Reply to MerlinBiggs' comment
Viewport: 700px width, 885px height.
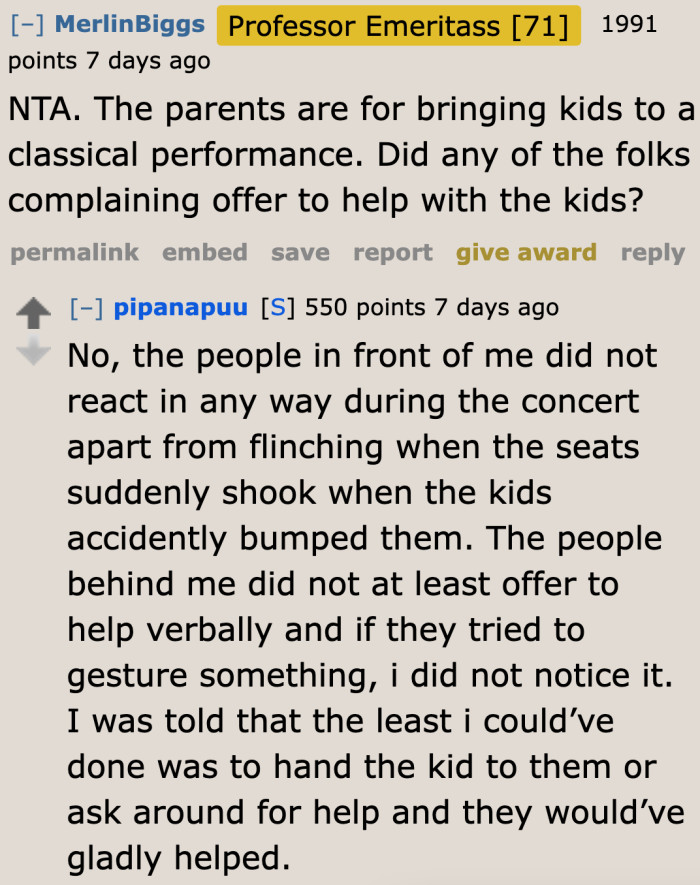[x=652, y=252]
